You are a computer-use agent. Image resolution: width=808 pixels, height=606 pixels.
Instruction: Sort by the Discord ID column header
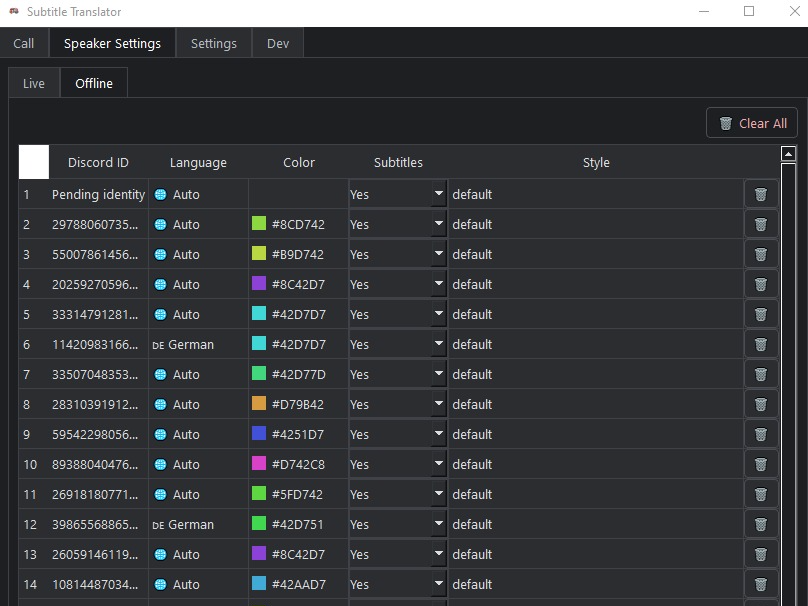[x=98, y=162]
